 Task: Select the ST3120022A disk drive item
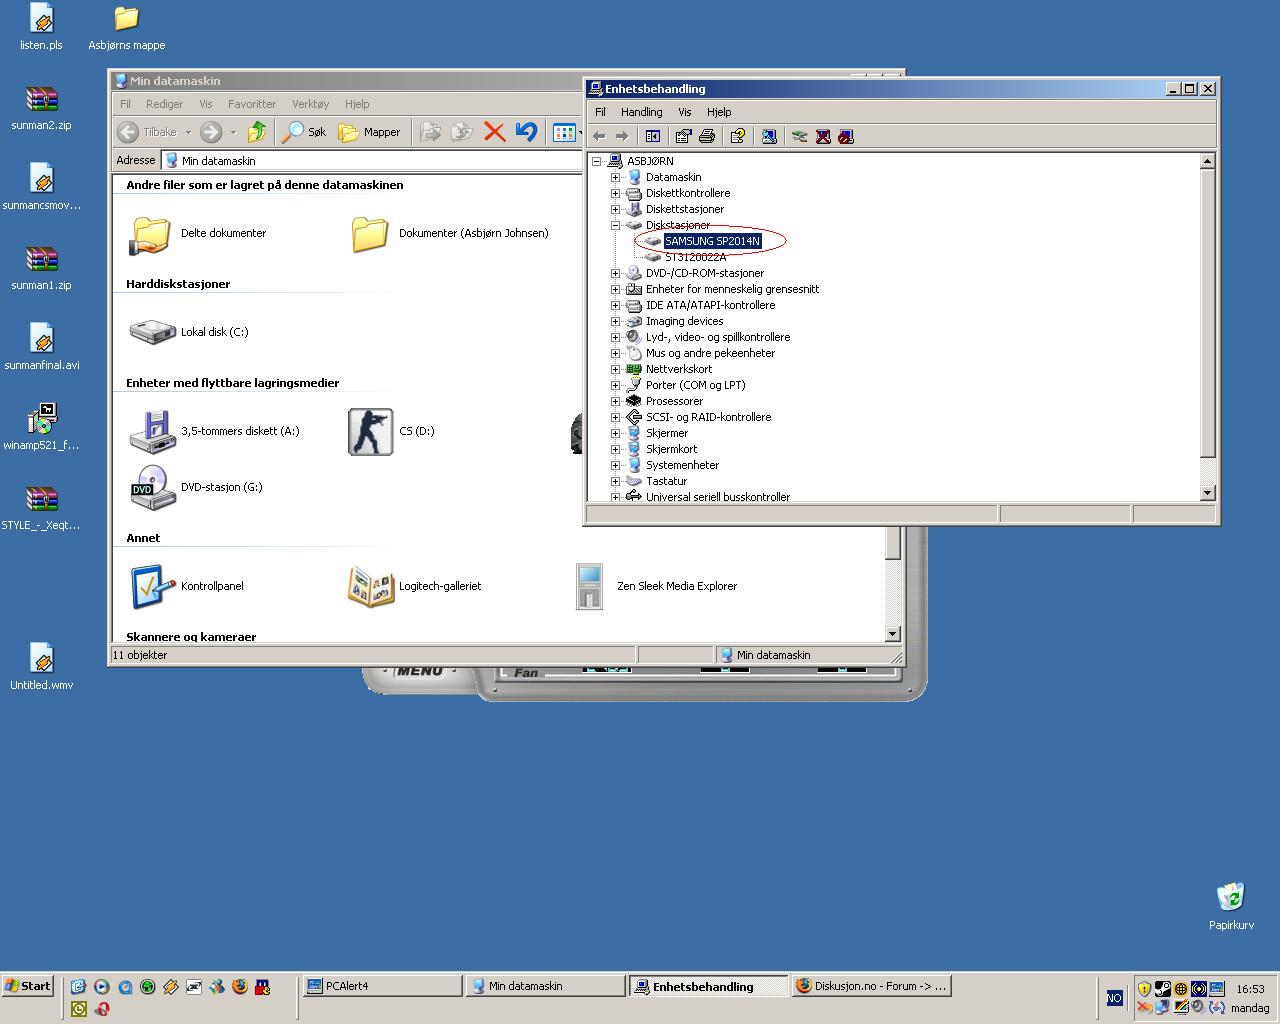(695, 257)
